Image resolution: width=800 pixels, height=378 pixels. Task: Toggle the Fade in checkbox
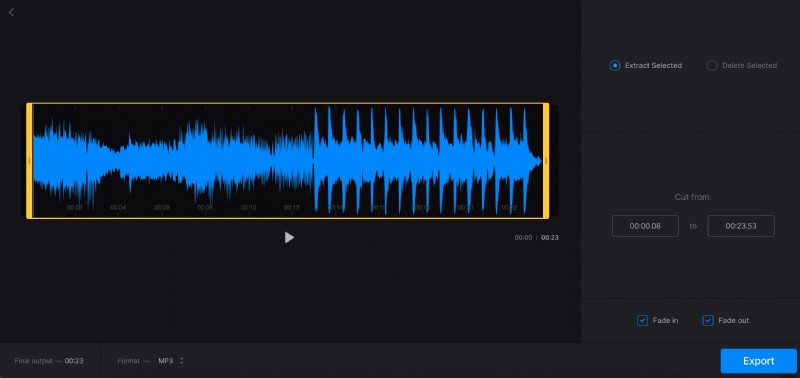(642, 320)
